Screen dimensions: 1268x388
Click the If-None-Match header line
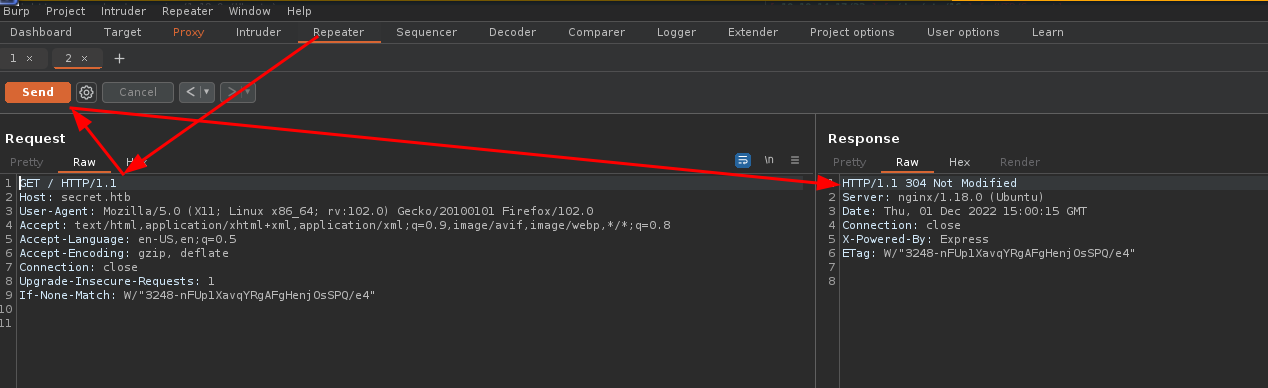[197, 295]
